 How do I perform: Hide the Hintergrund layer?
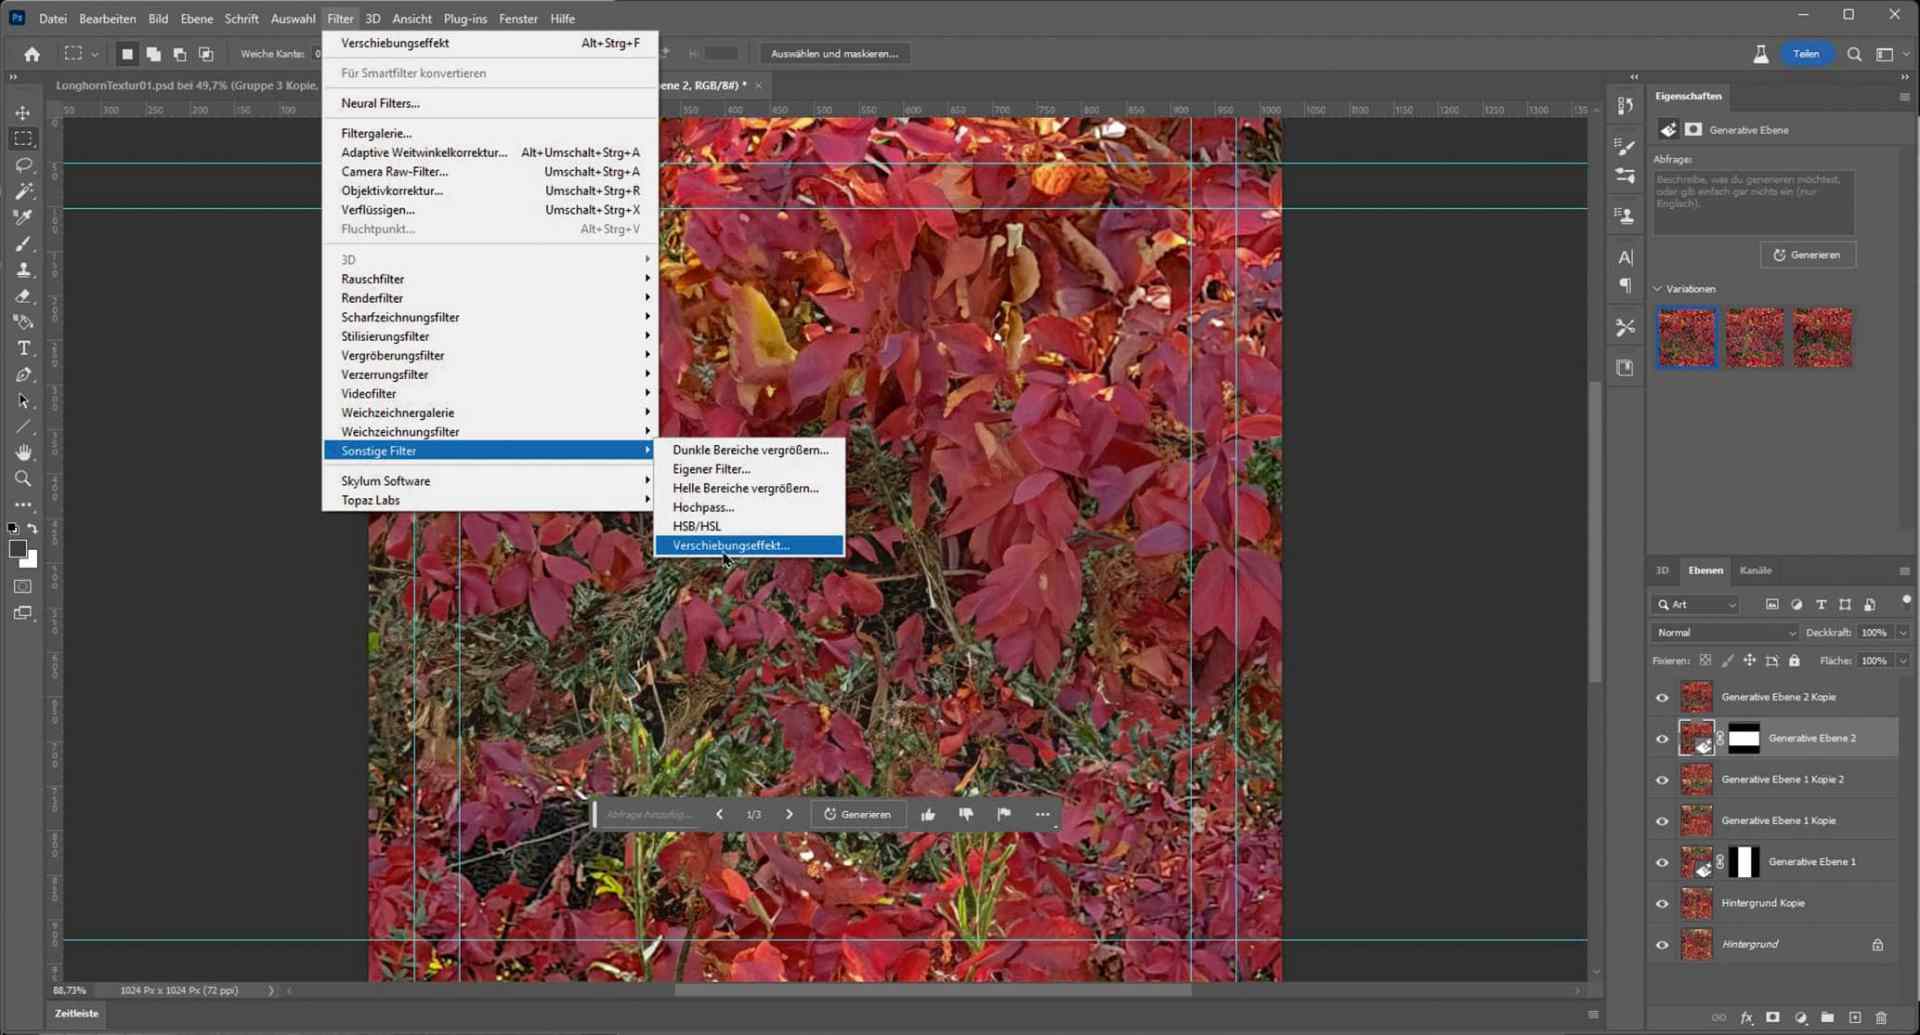[1663, 944]
